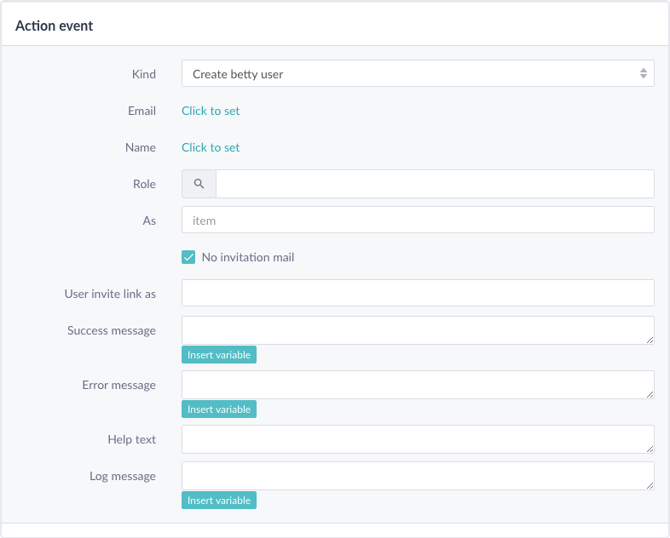Click Log message resize handle

pos(649,485)
